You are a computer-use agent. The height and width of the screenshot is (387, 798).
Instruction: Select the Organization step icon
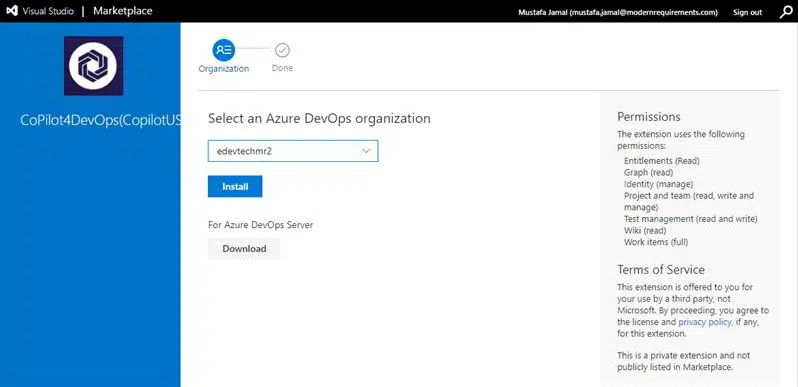coord(223,50)
